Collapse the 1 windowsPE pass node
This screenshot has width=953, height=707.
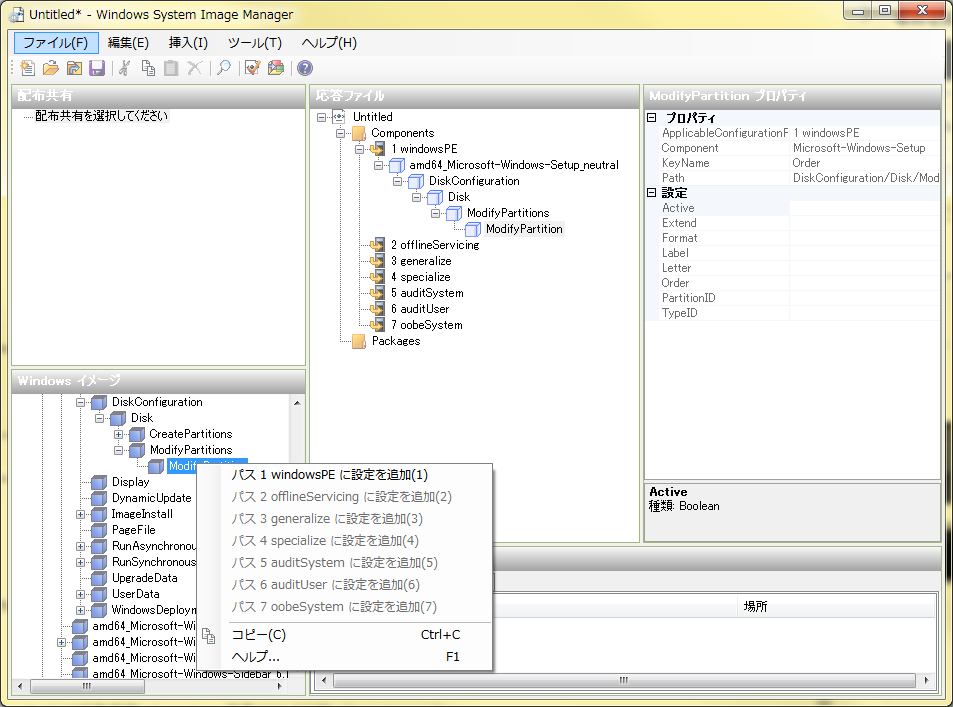359,149
